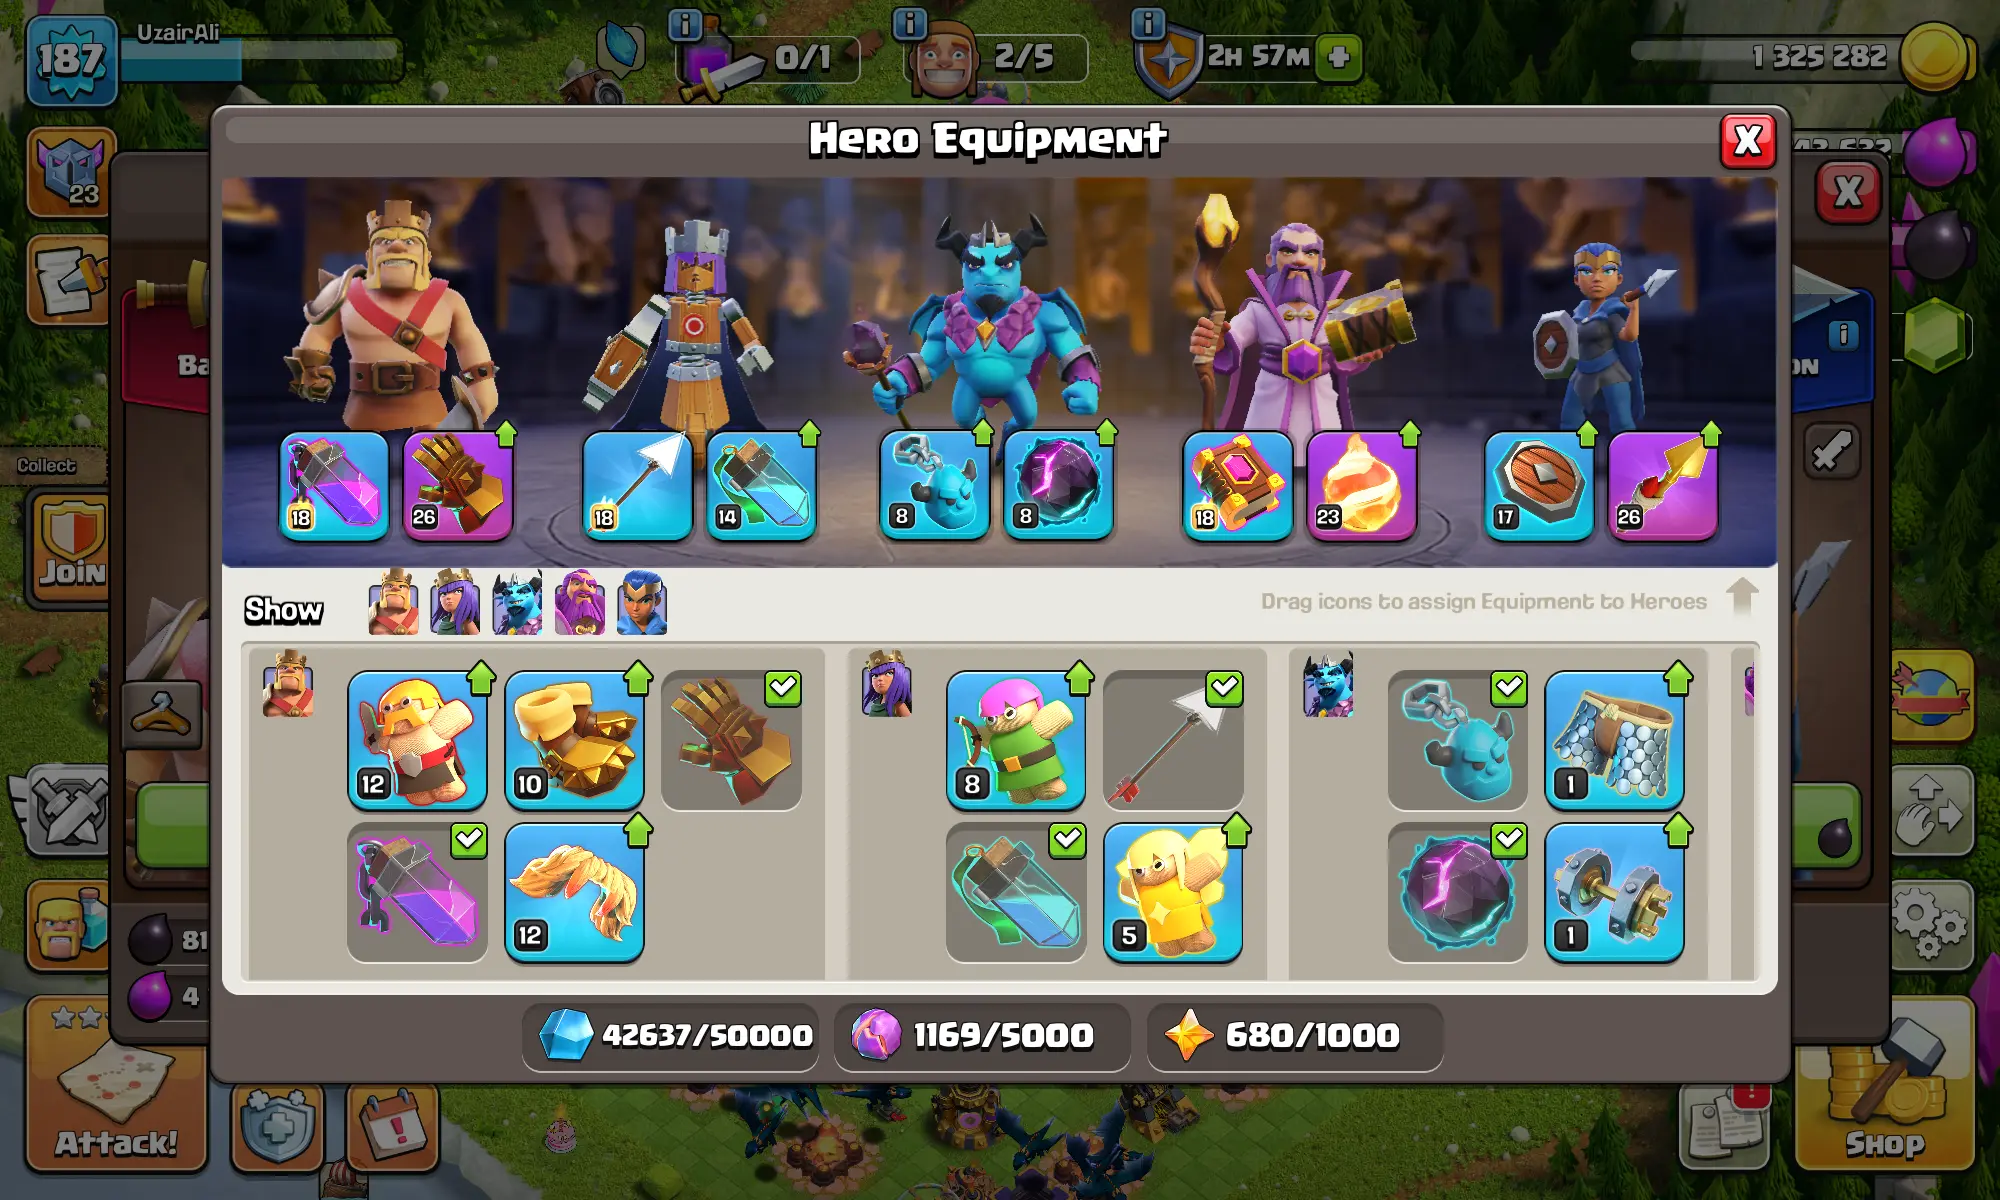Close the Hero Equipment window
This screenshot has height=1200, width=2000.
click(x=1747, y=141)
